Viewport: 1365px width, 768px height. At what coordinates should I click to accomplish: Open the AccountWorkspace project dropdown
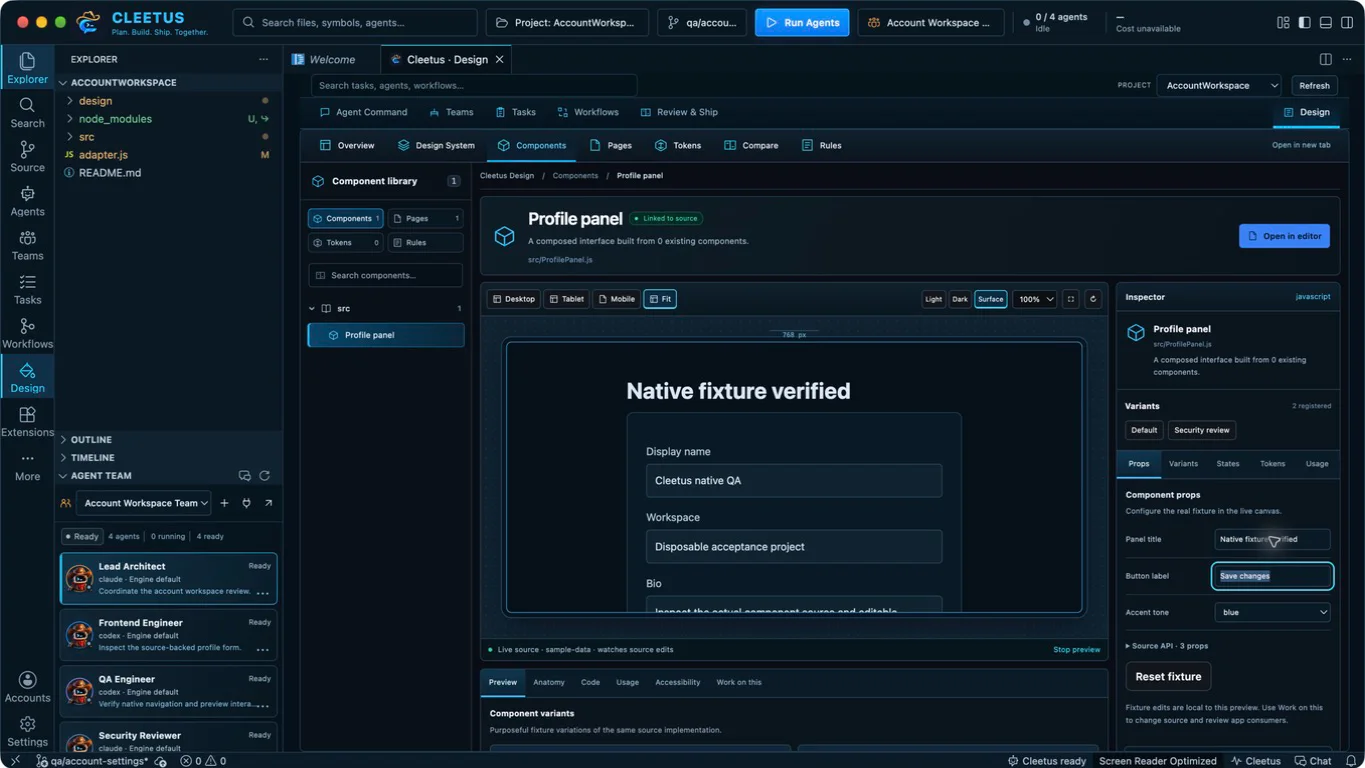tap(1219, 86)
